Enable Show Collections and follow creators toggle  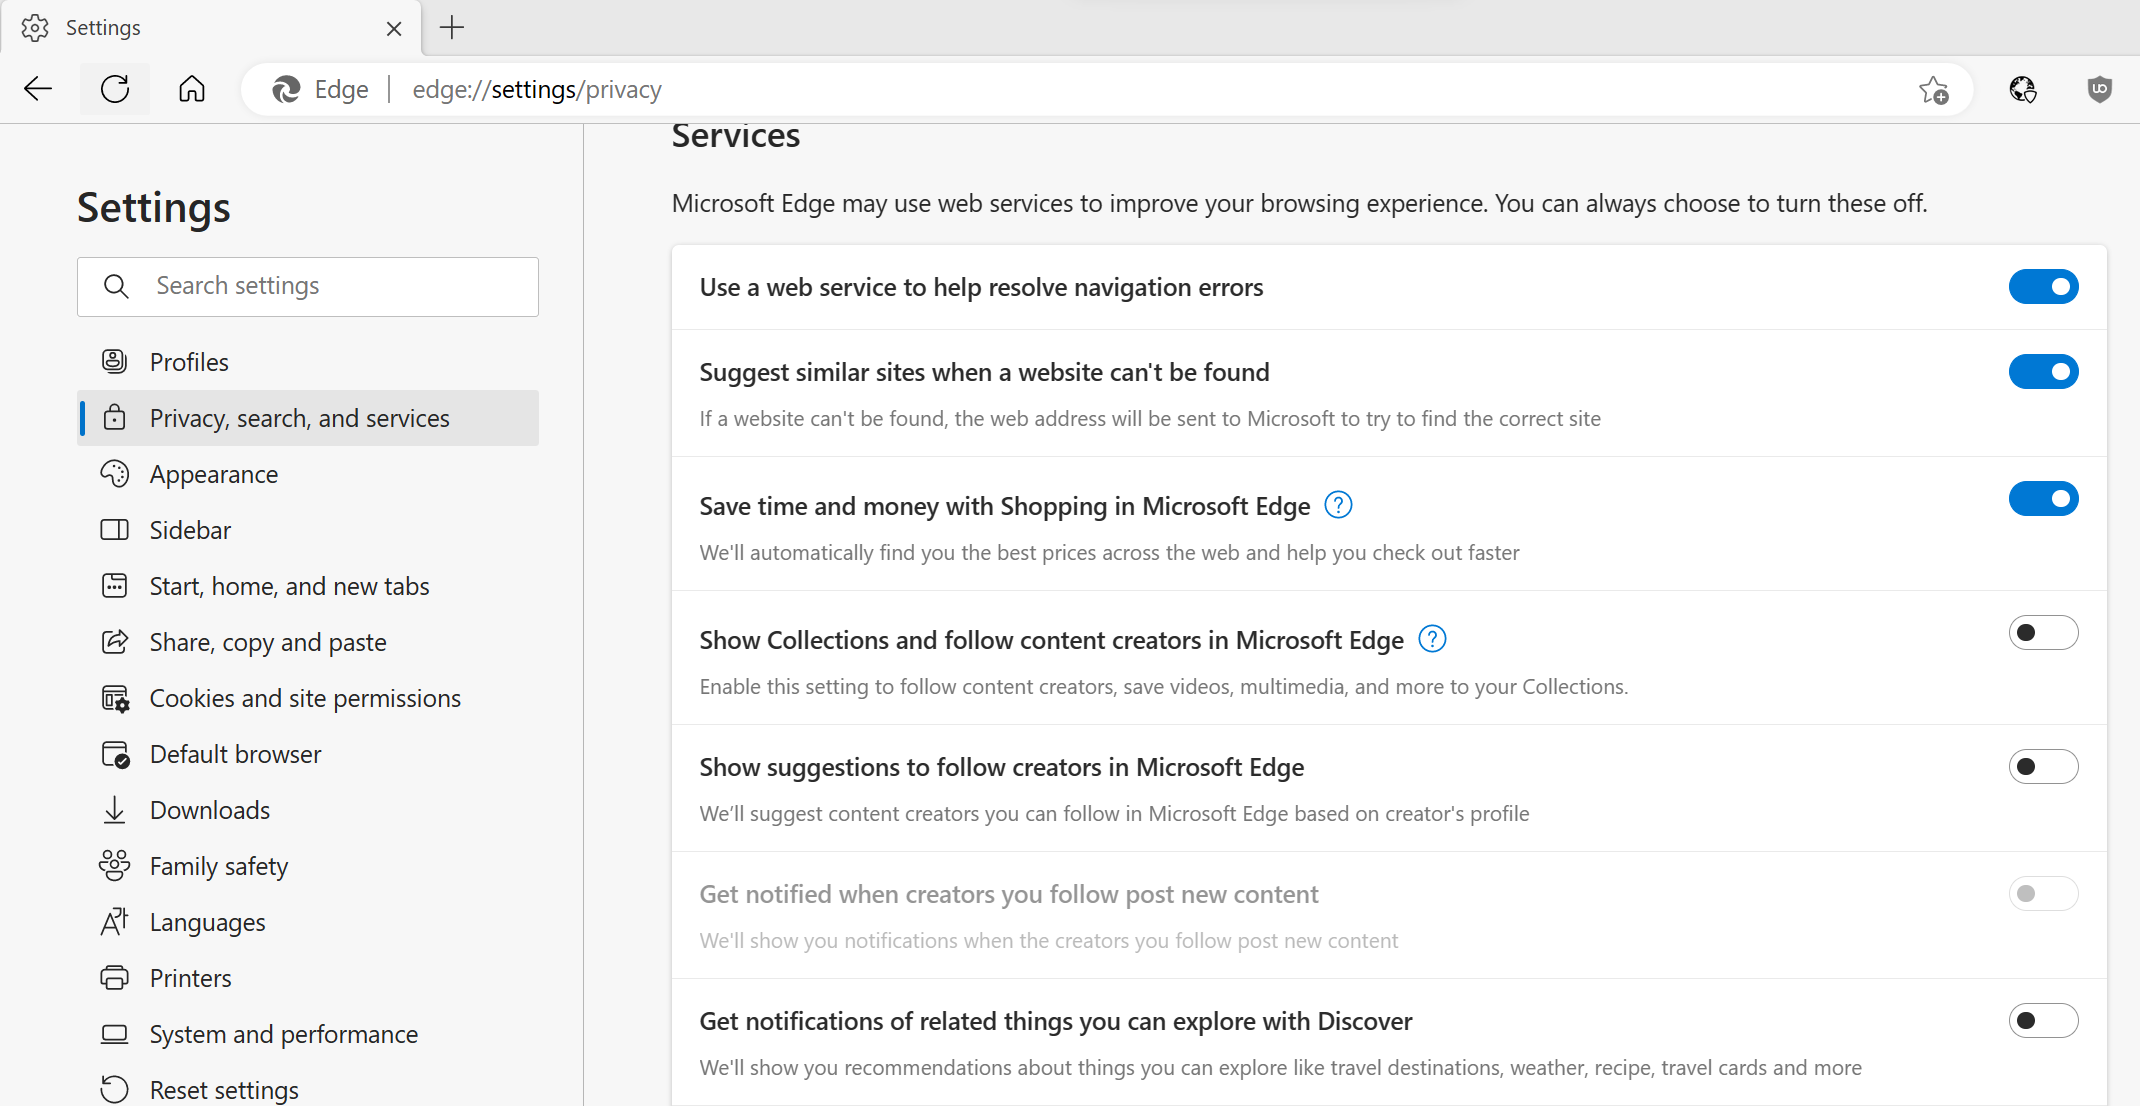[x=2043, y=633]
